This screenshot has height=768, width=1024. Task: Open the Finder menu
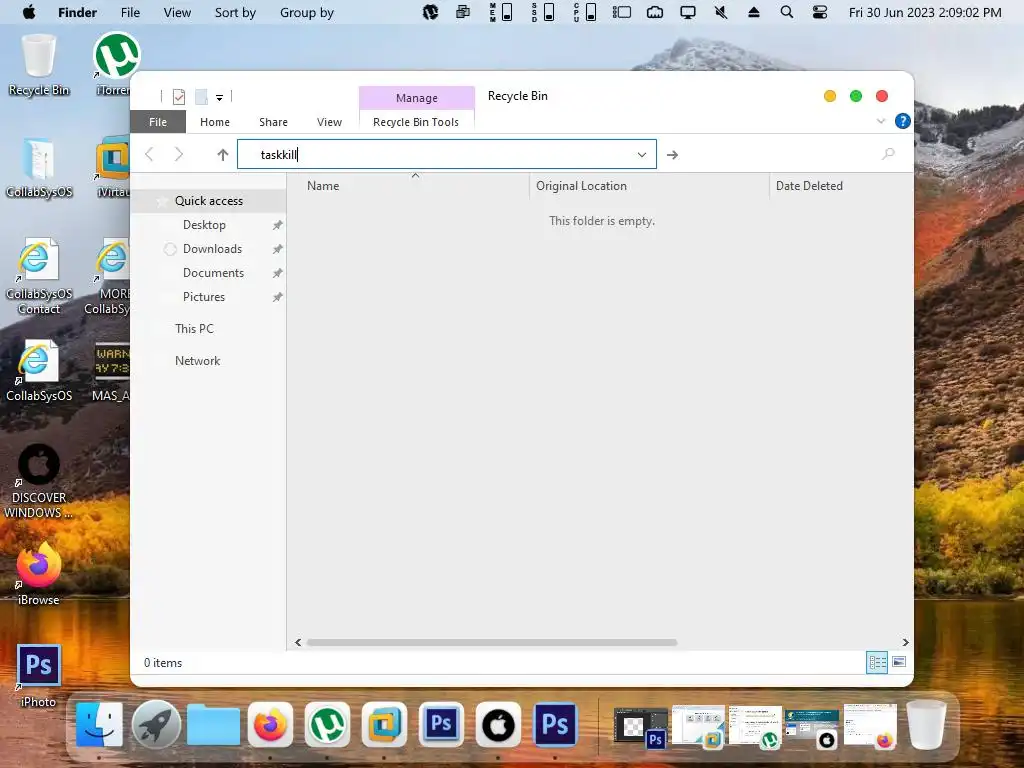77,12
